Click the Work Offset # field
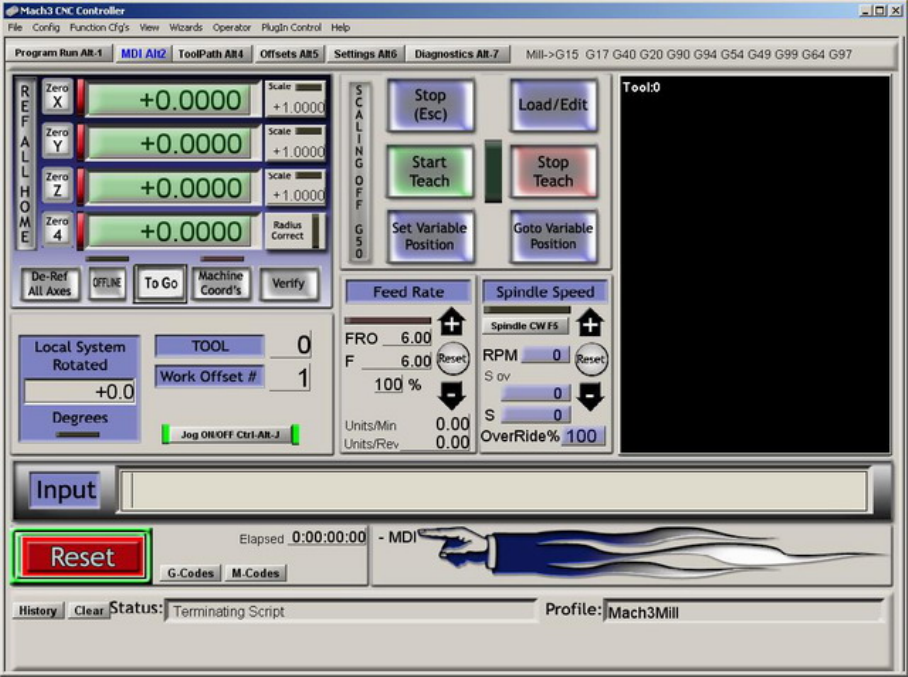This screenshot has width=908, height=677. click(x=290, y=378)
